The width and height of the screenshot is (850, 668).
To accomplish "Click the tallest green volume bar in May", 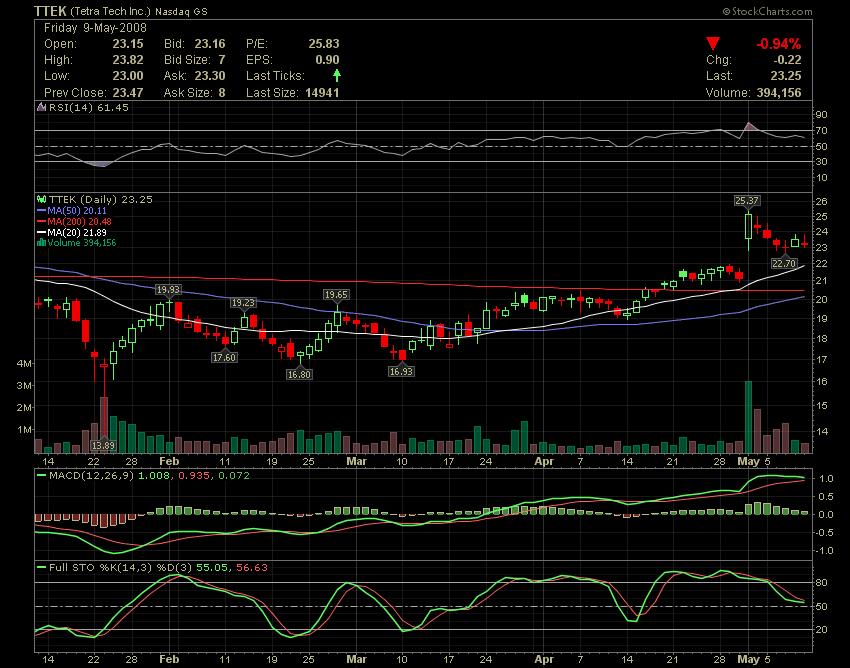I will tap(748, 417).
